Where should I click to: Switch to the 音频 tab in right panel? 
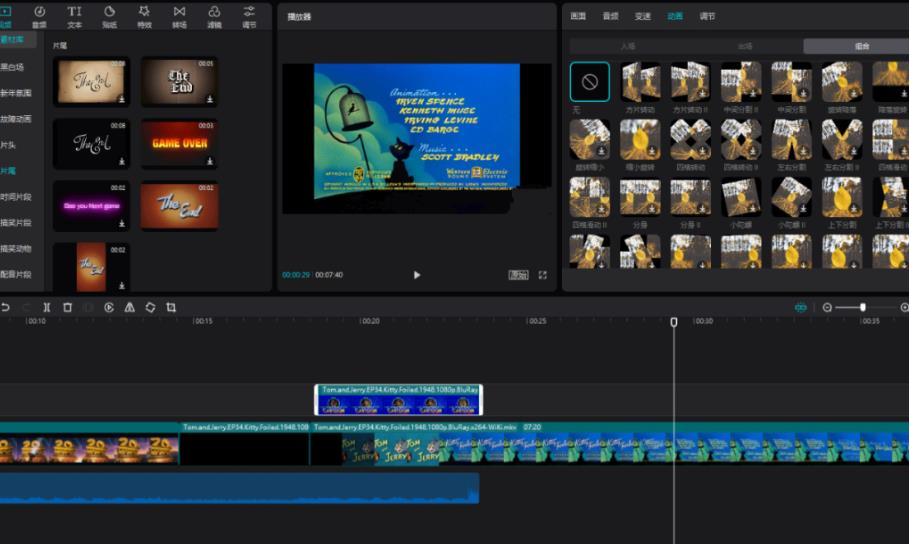(x=610, y=16)
